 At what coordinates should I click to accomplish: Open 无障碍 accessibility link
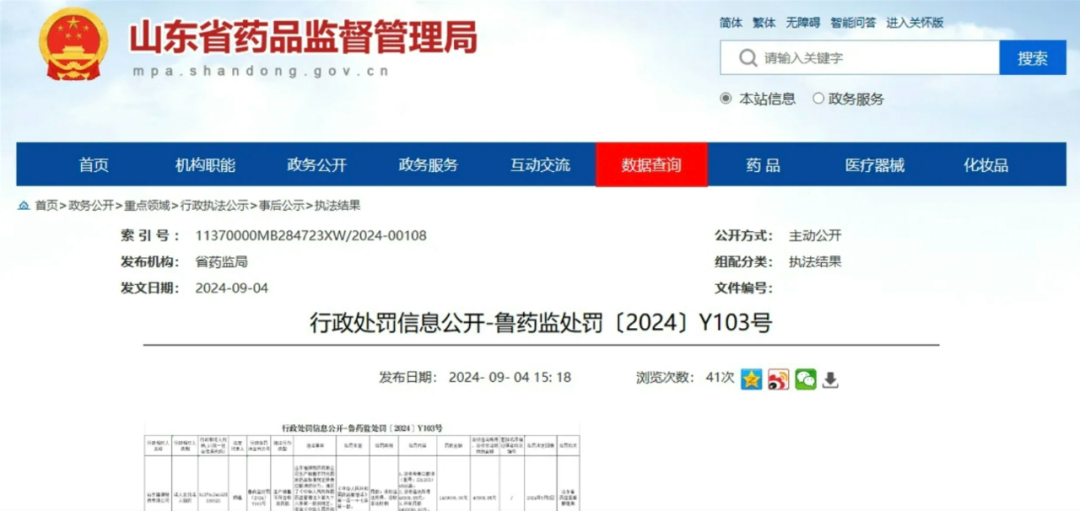(x=802, y=23)
